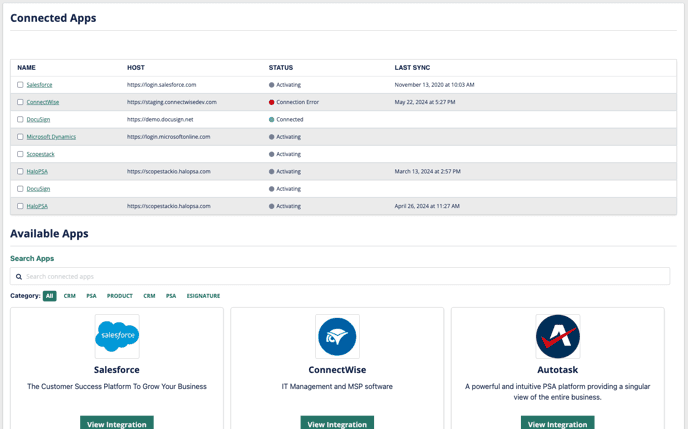Click View Integration under Autotask
The height and width of the screenshot is (429, 688).
558,423
